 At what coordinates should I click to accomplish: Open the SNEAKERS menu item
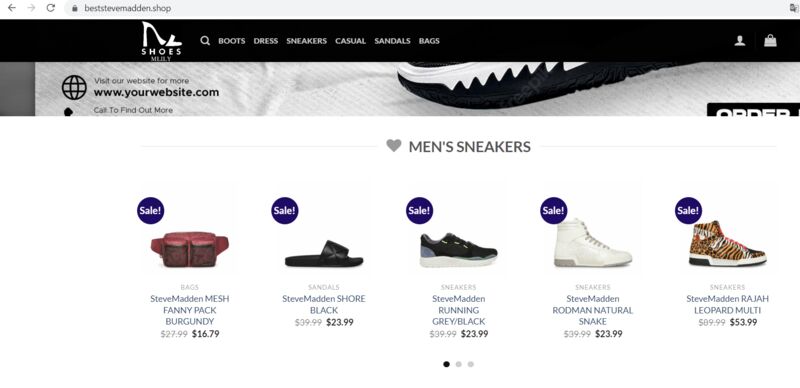[x=307, y=41]
